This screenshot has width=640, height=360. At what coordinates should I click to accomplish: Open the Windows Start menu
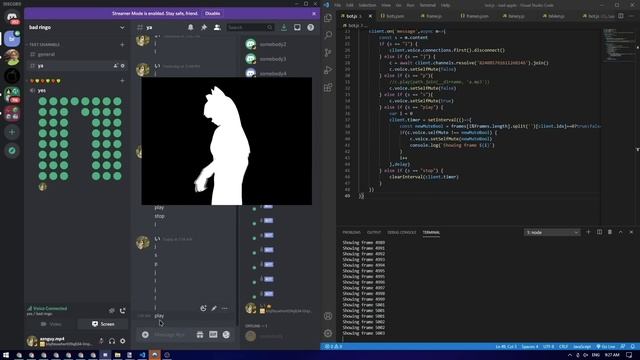tap(6, 355)
